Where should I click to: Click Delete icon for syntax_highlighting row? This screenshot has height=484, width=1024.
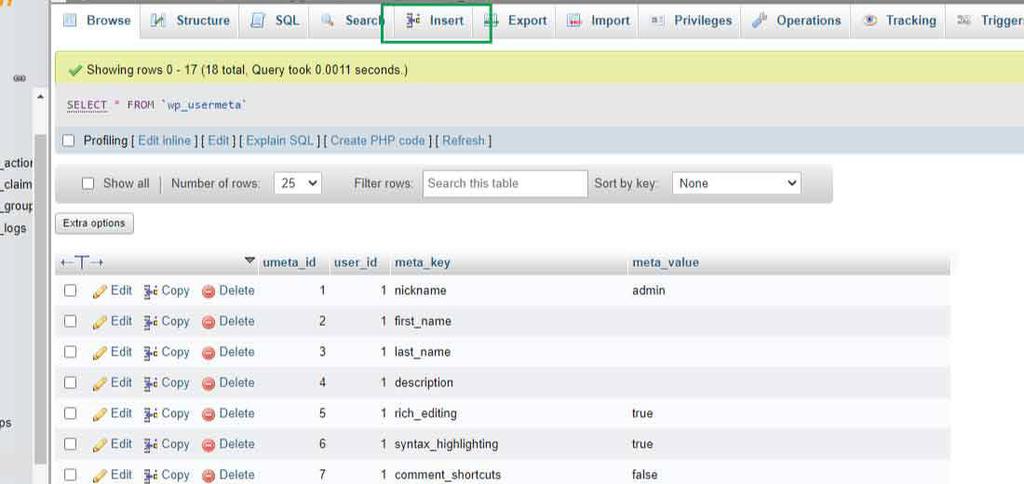click(208, 445)
